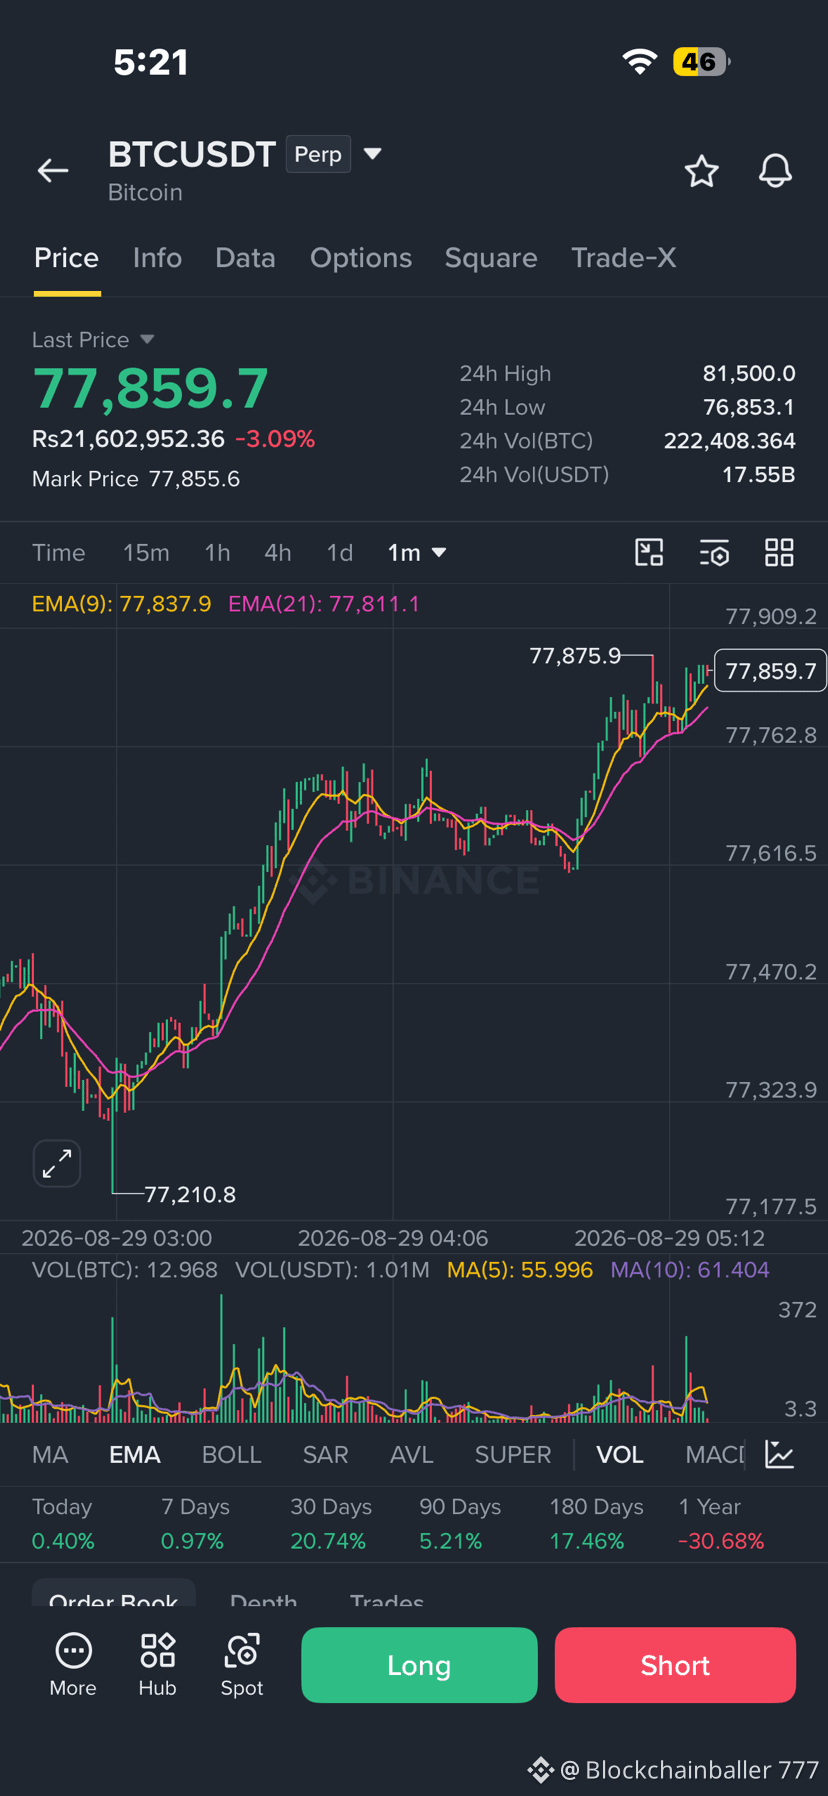Tap the MA(5) volume label
The height and width of the screenshot is (1796, 828).
click(520, 1270)
